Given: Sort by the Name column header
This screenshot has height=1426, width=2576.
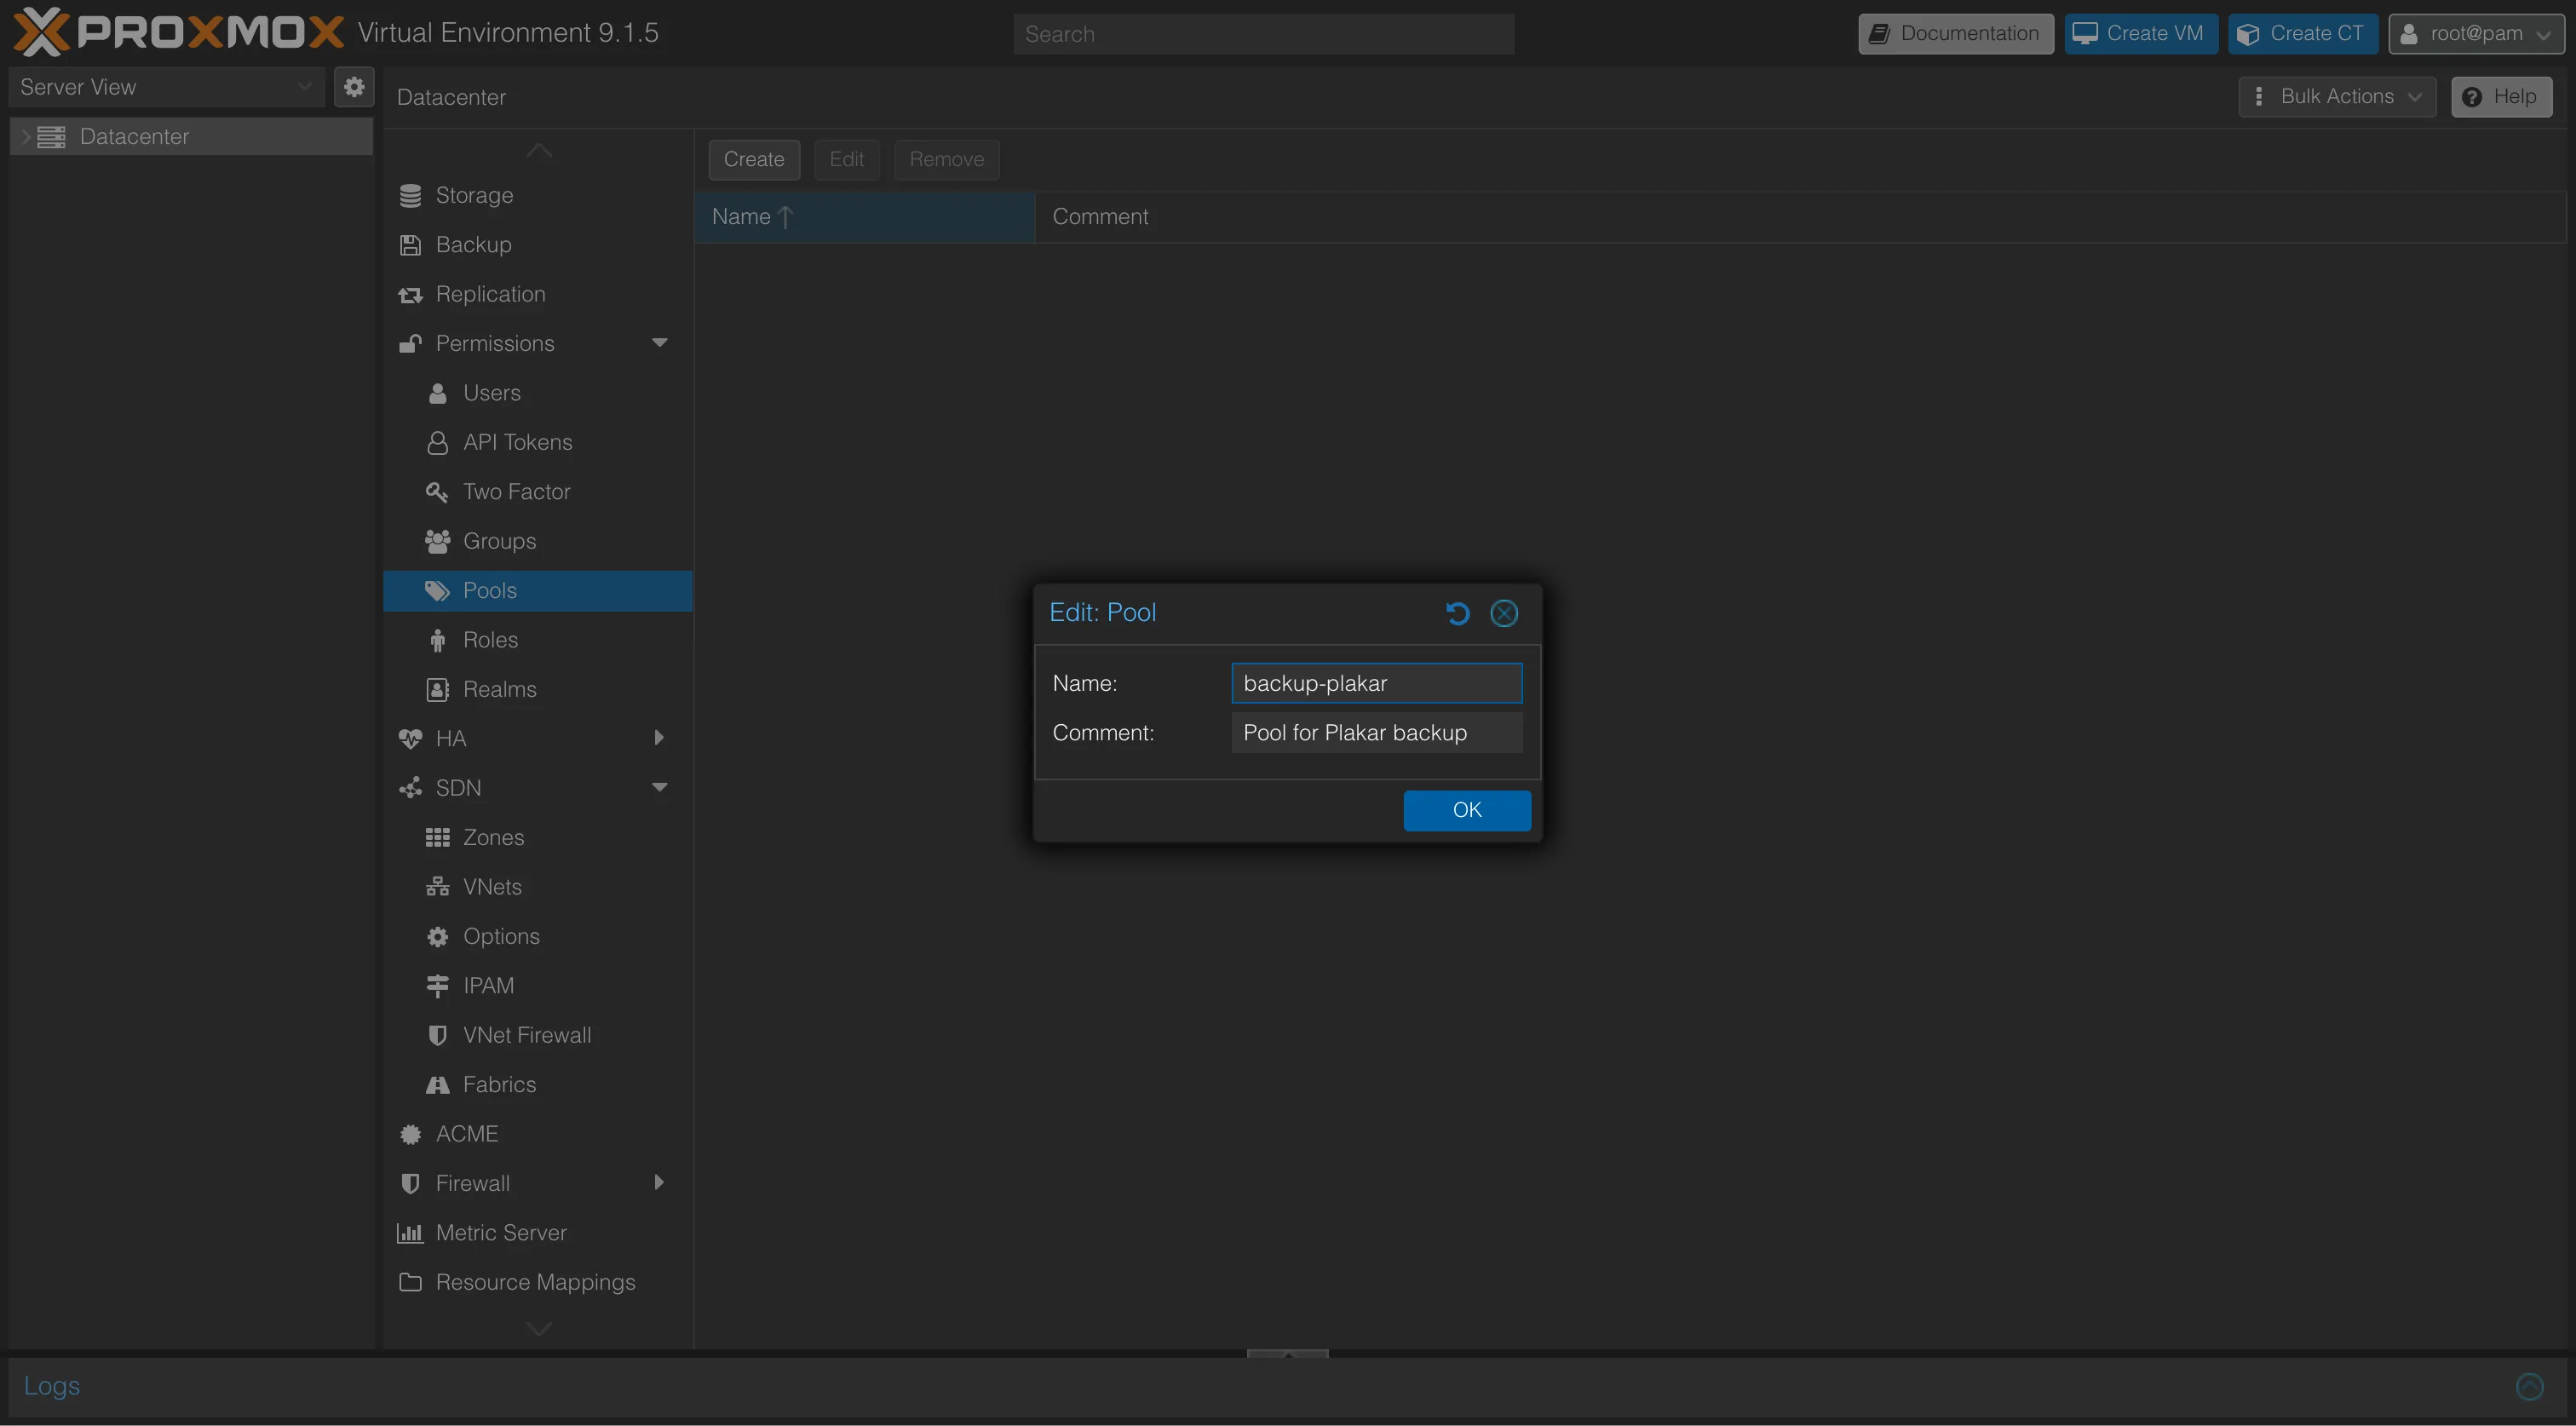Looking at the screenshot, I should tap(864, 217).
